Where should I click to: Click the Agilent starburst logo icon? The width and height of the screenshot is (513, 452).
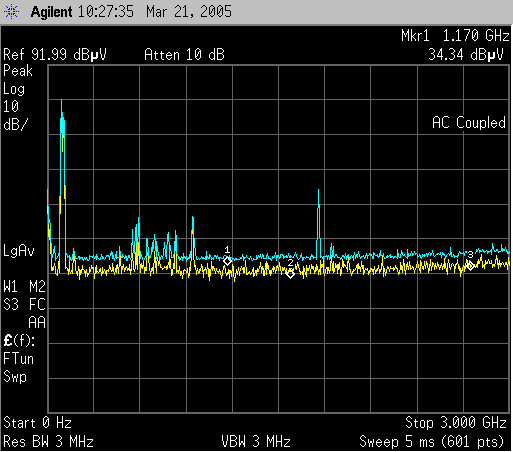[11, 12]
